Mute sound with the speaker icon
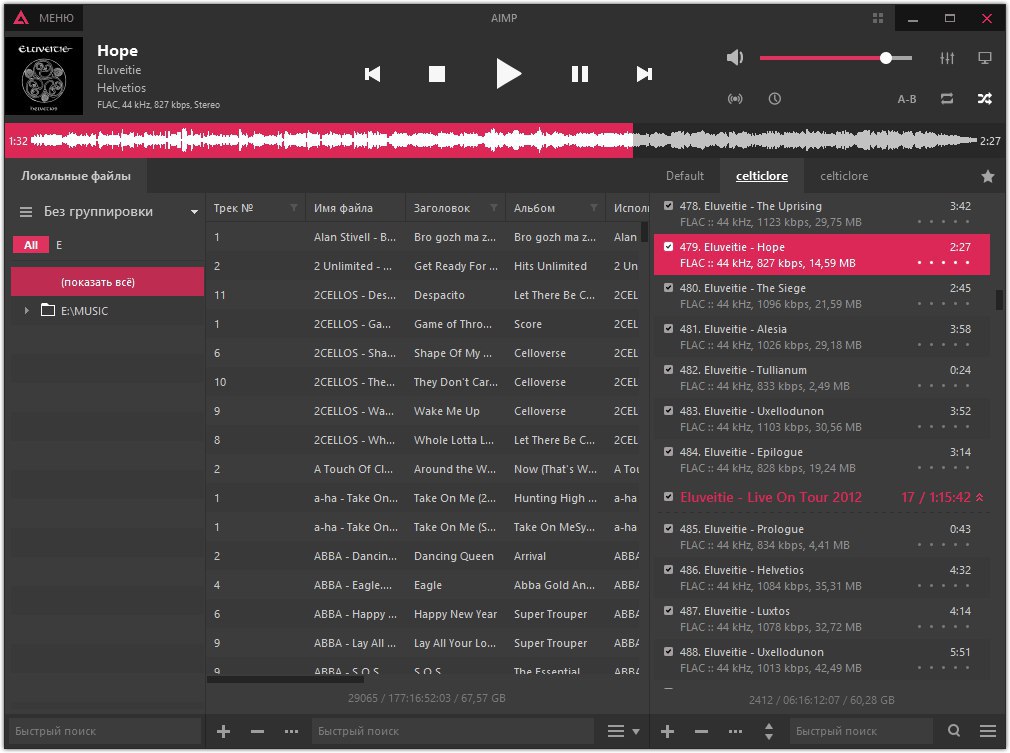 coord(735,57)
